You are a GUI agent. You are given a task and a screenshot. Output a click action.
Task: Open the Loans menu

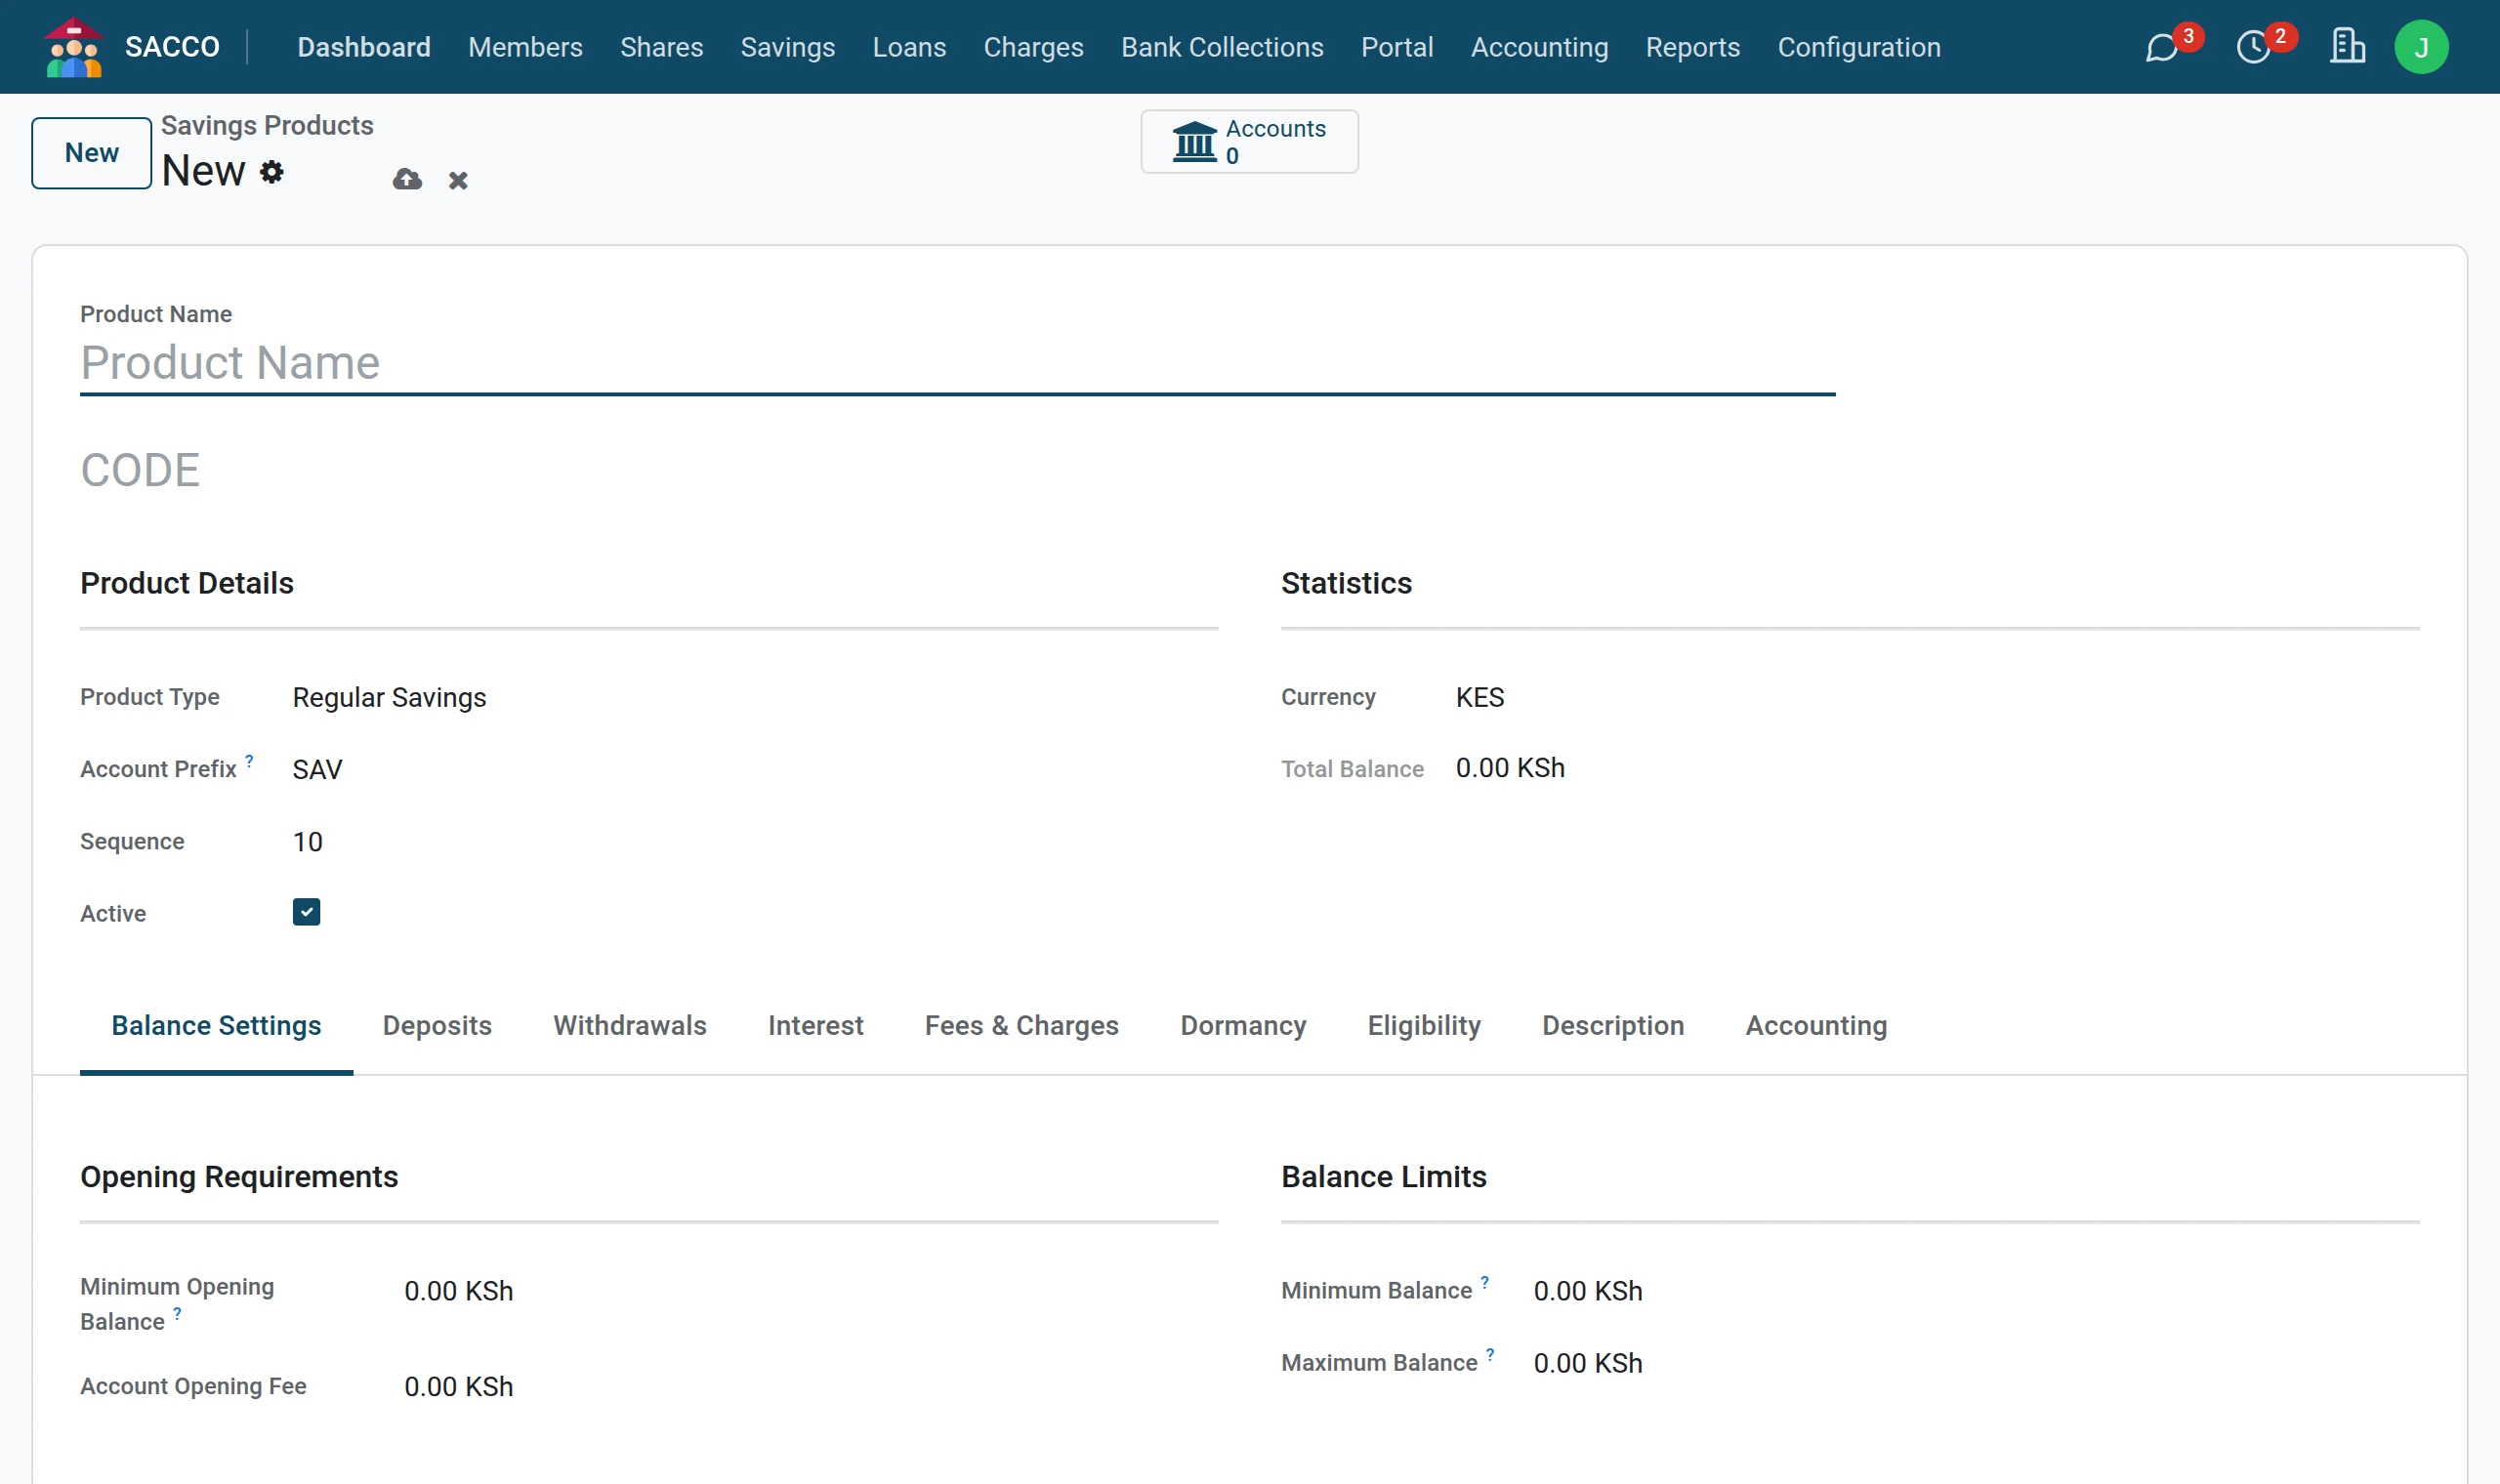[x=909, y=47]
